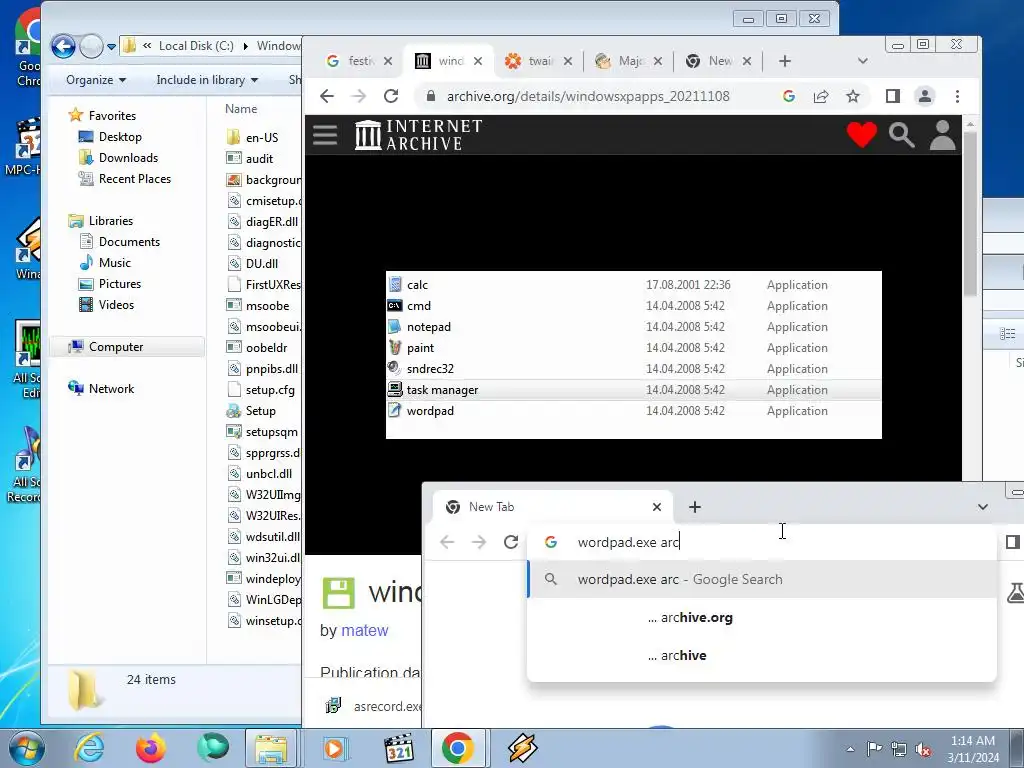Select 'wordpad.exe arc - Google Search' suggestion
This screenshot has height=768, width=1024.
(x=761, y=579)
